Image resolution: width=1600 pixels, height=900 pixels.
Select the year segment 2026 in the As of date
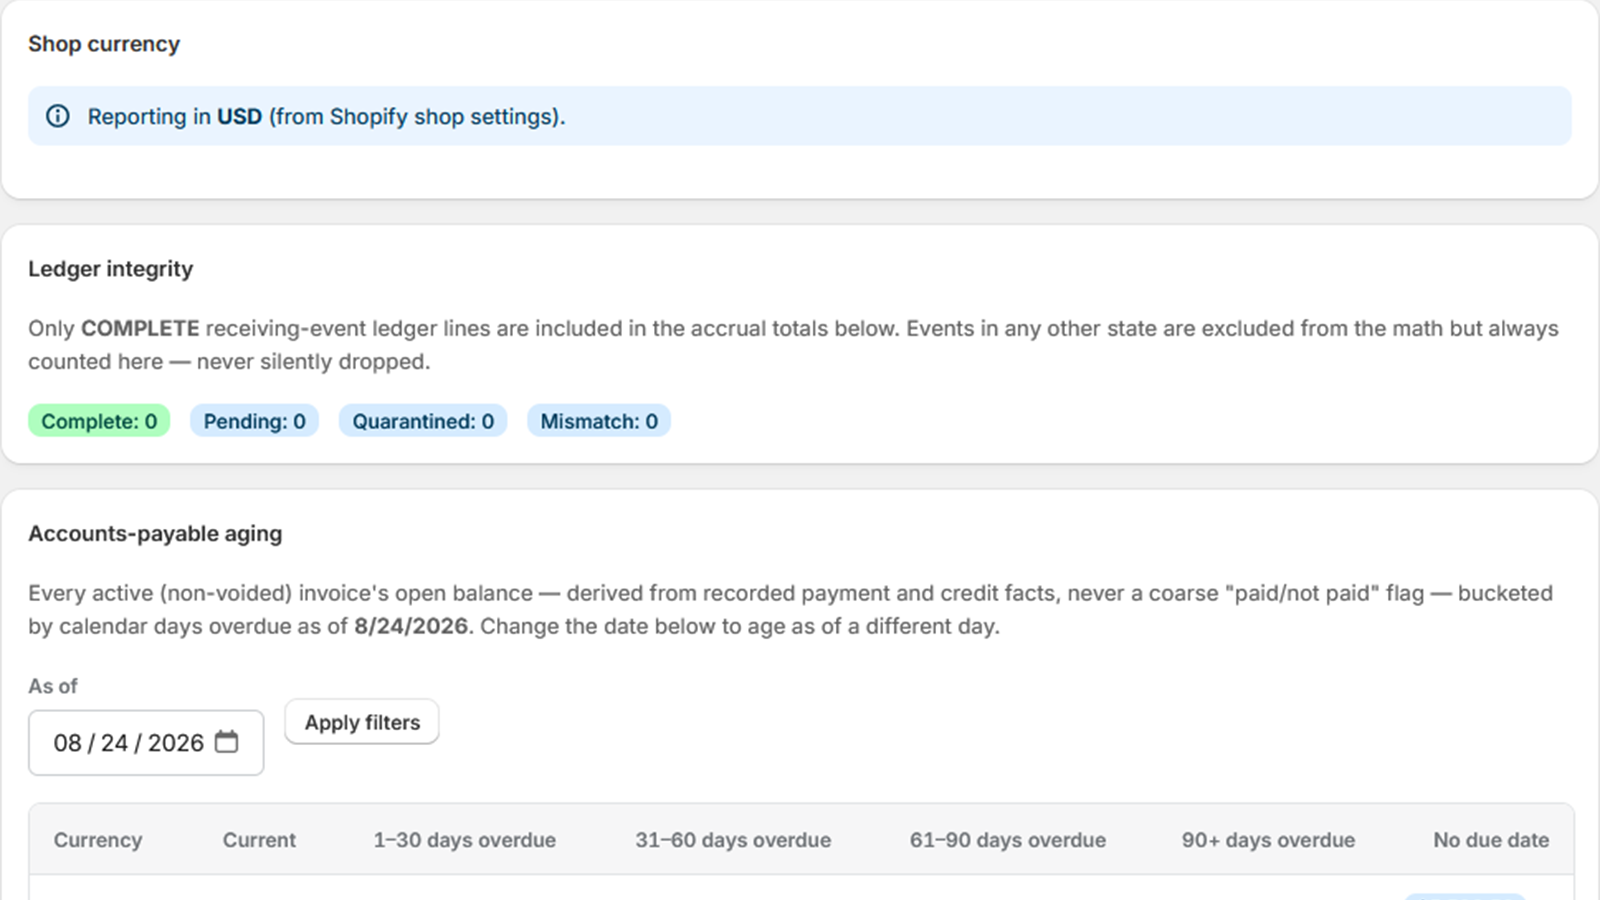176,743
